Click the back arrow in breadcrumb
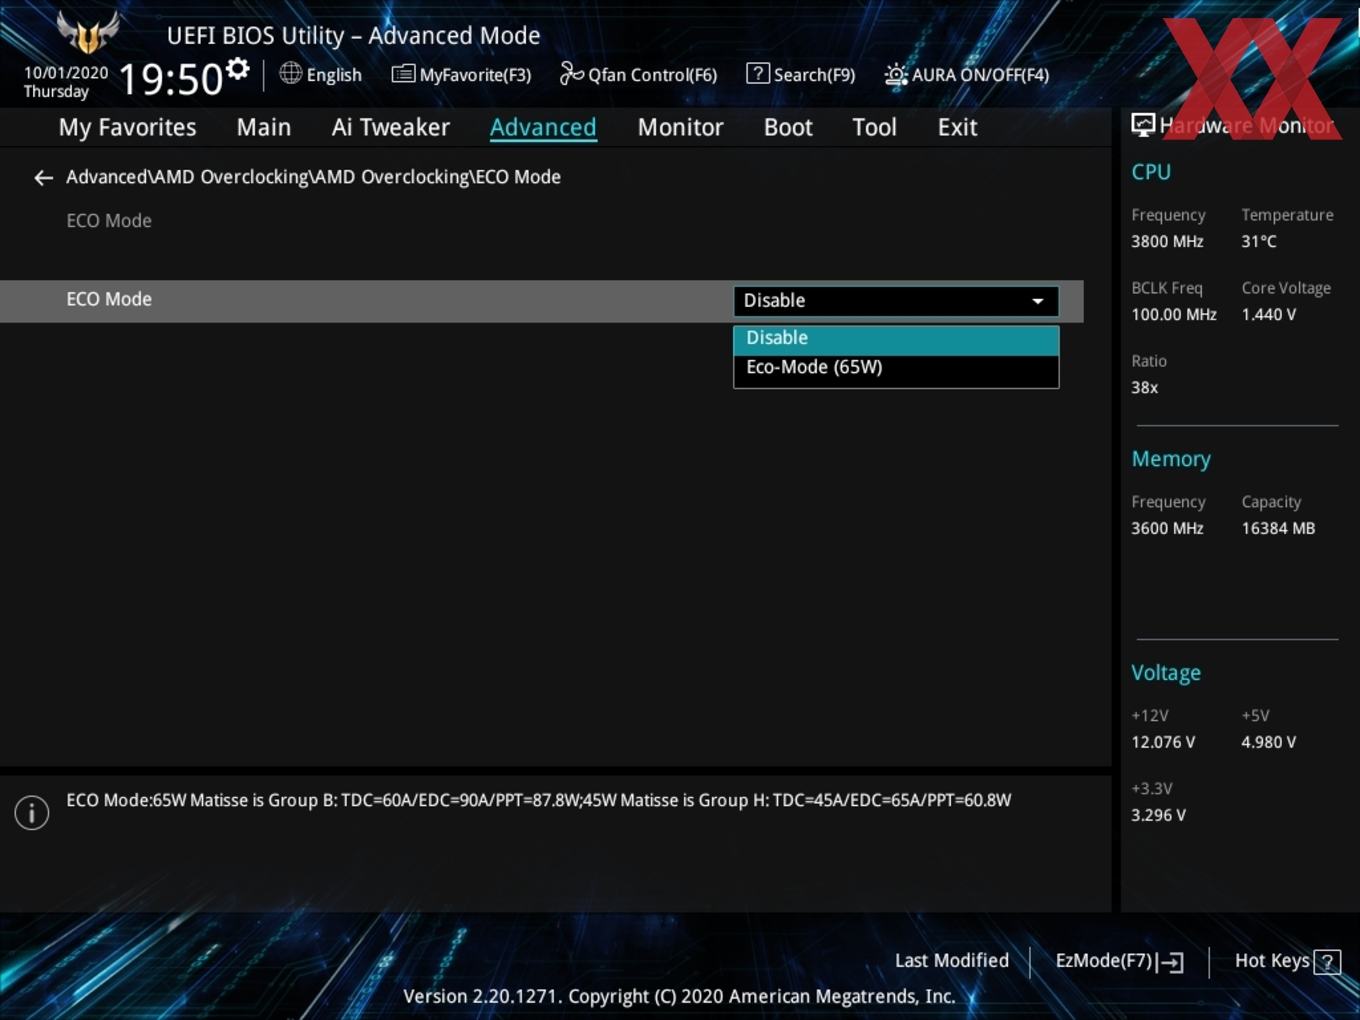1360x1020 pixels. tap(43, 178)
